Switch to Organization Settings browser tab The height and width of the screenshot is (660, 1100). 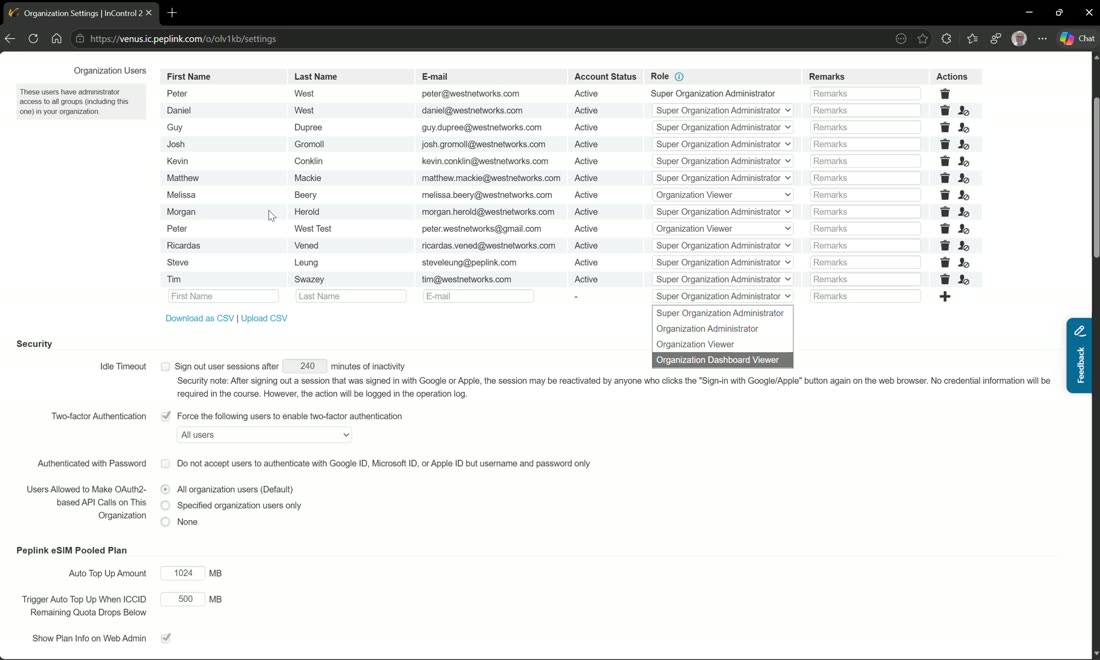click(81, 13)
